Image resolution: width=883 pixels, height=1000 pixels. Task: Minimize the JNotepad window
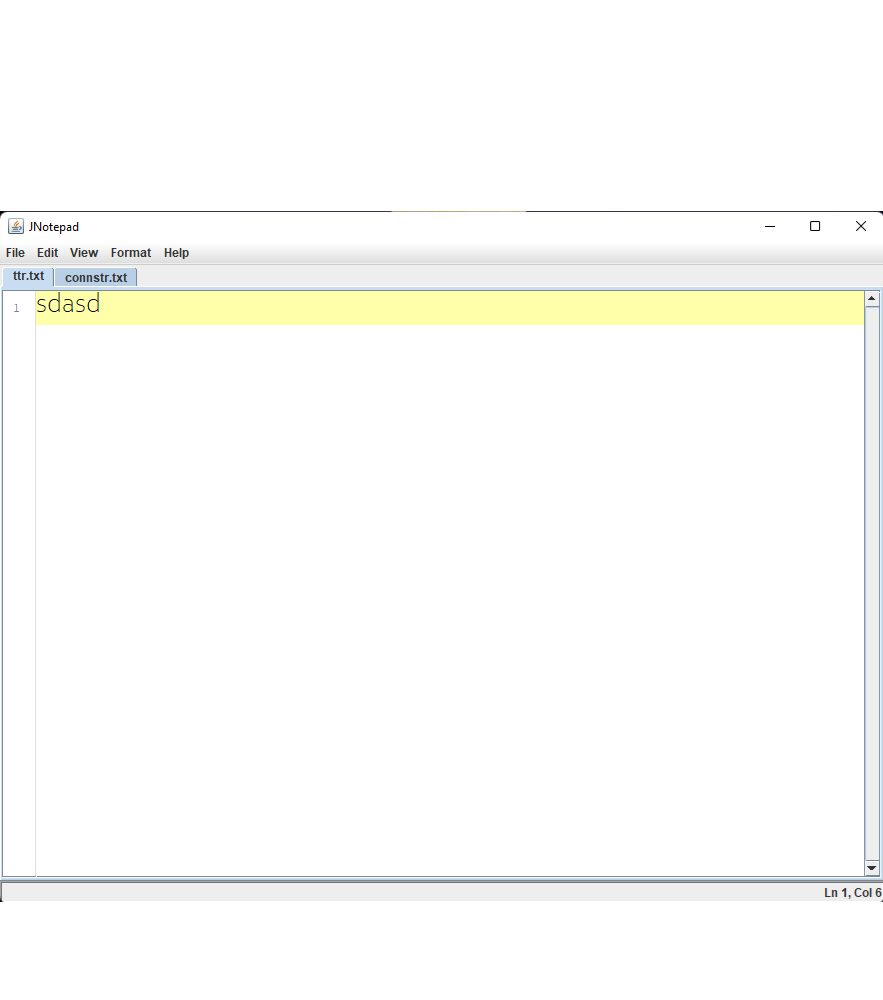(x=770, y=227)
